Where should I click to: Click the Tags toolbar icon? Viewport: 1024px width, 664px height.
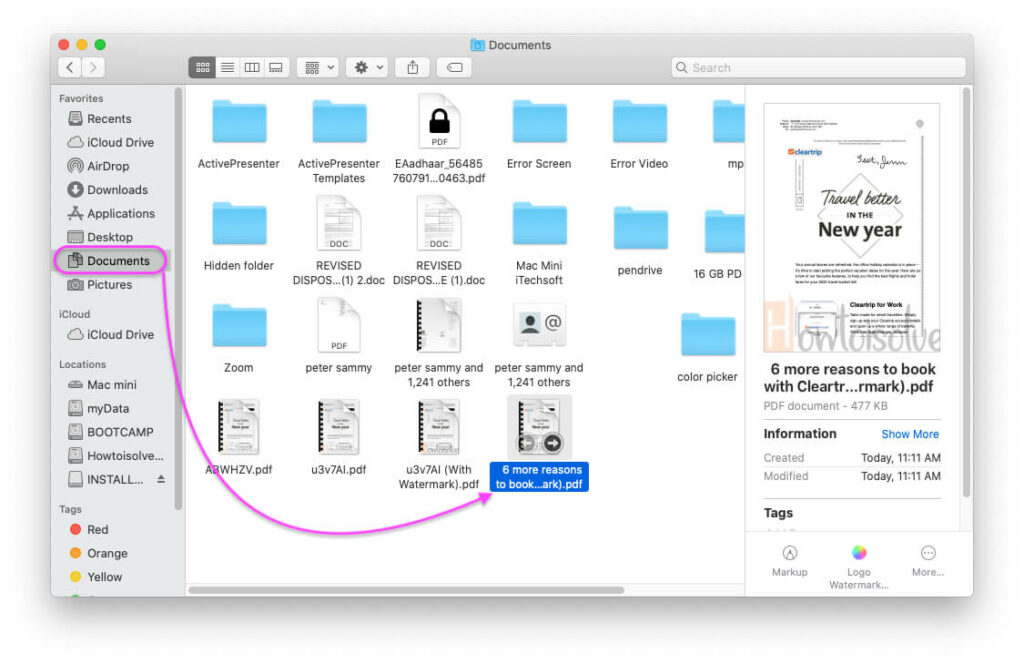click(x=453, y=67)
